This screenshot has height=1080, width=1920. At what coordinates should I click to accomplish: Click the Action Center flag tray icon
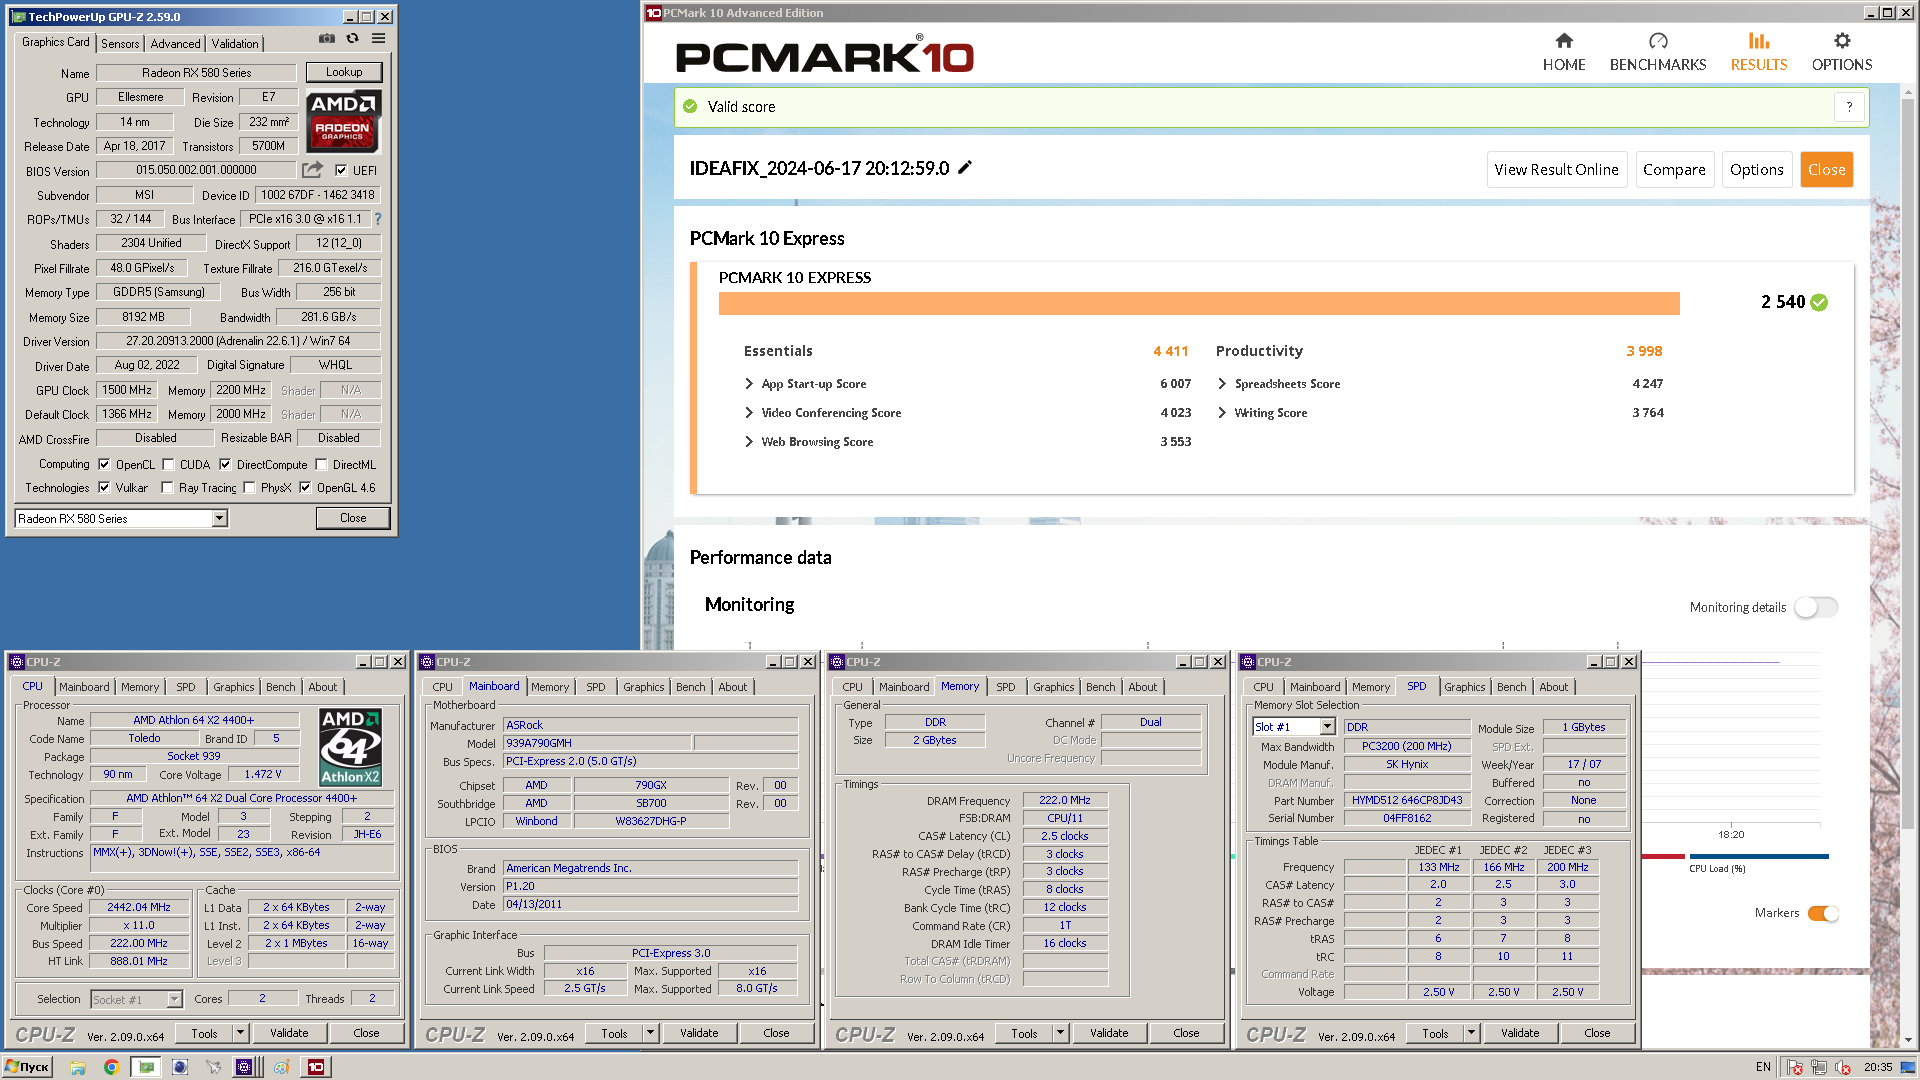1795,1067
